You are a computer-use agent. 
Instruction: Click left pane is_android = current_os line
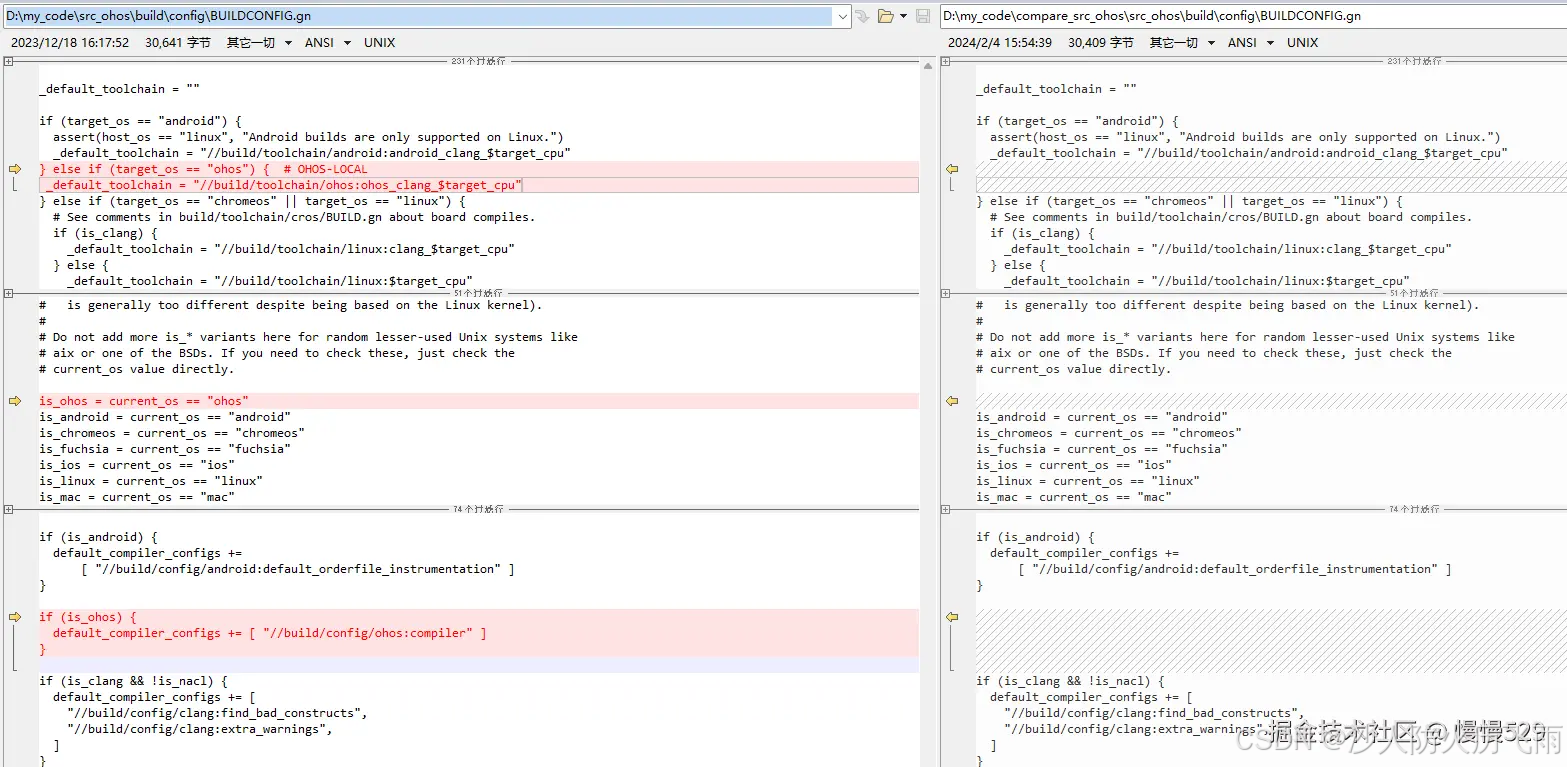pos(165,417)
